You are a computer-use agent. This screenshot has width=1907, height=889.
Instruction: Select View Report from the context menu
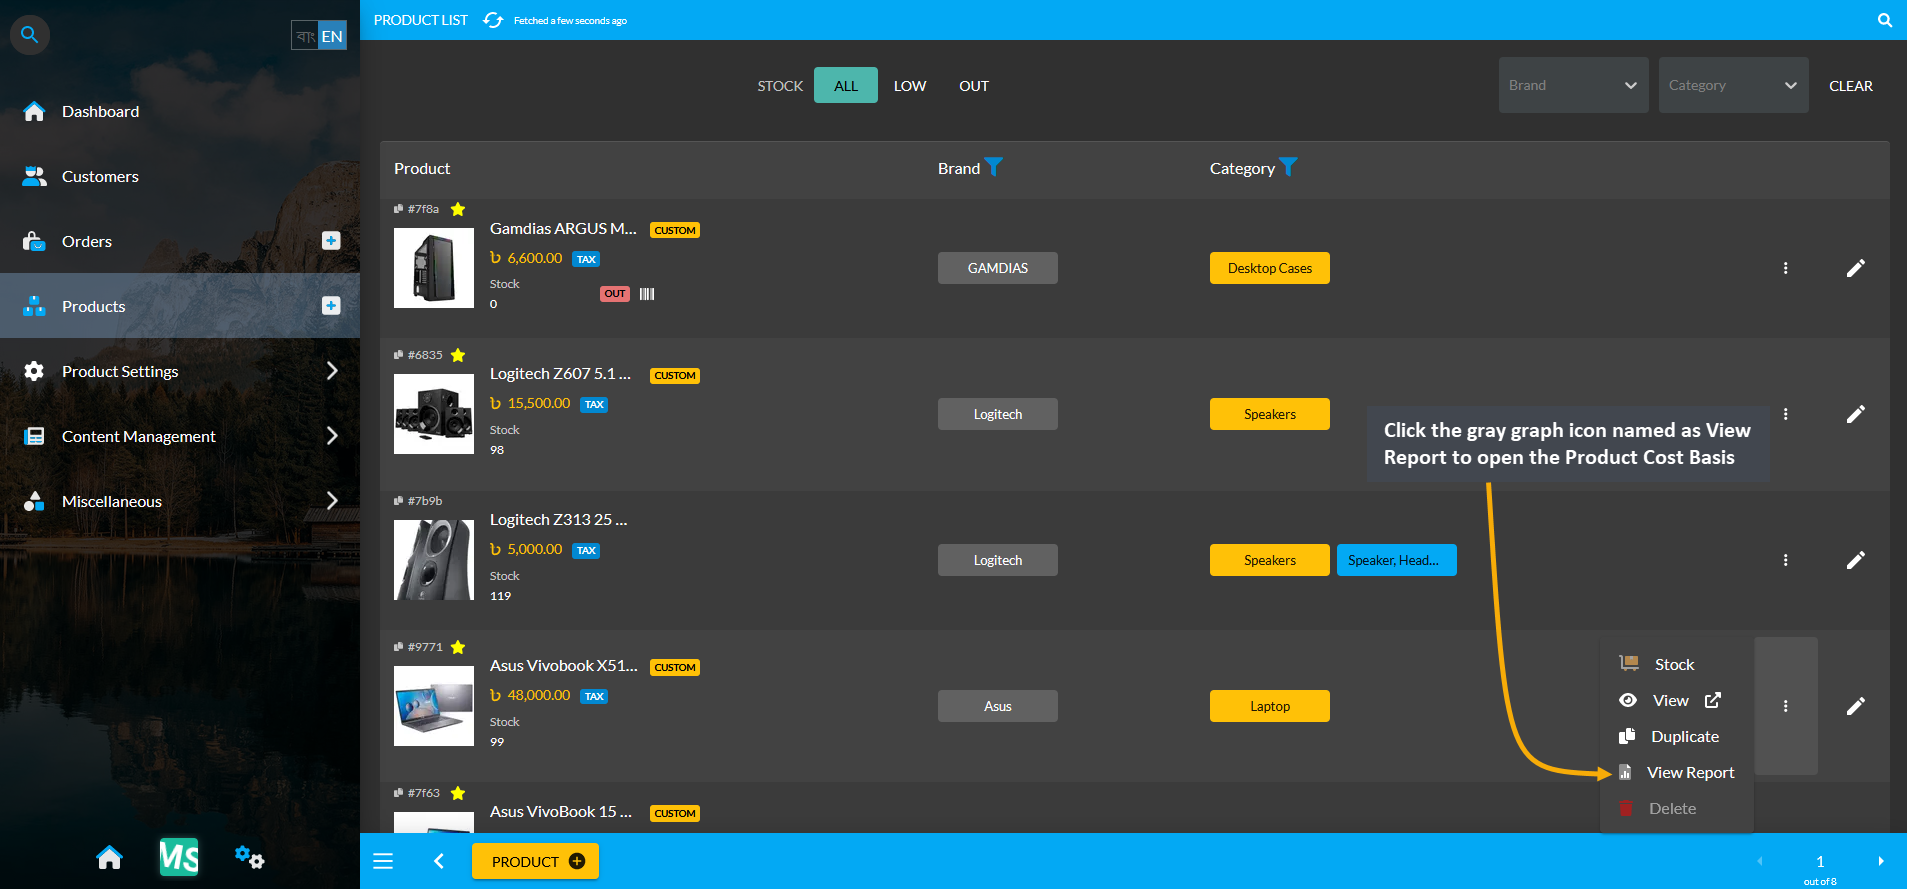tap(1676, 772)
